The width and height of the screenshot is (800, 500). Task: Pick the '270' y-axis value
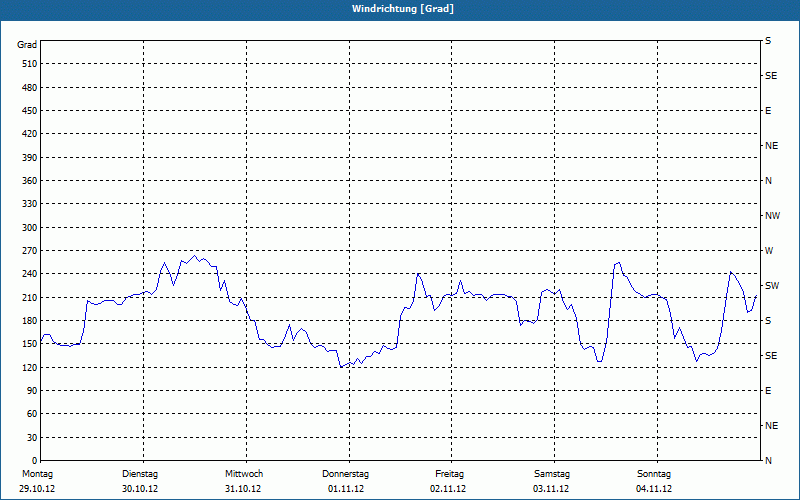click(29, 251)
